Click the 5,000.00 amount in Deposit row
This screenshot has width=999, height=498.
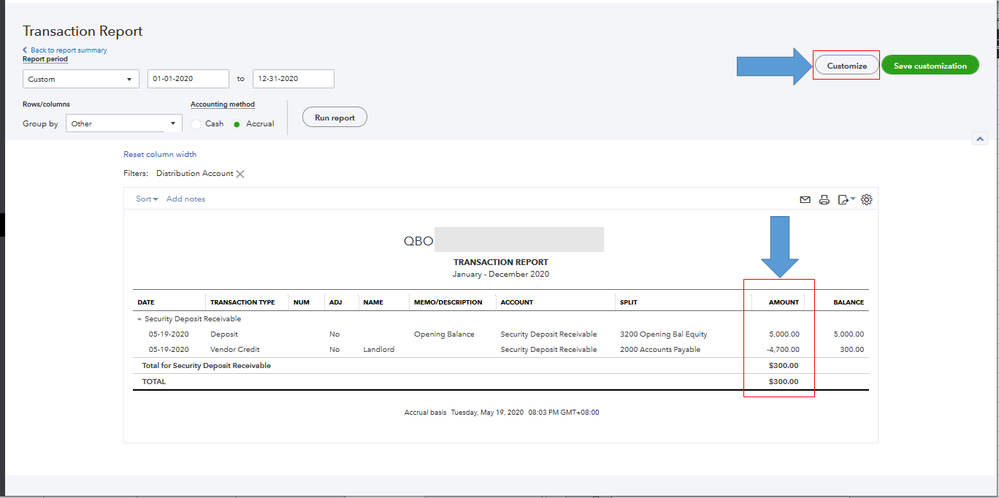pyautogui.click(x=784, y=334)
